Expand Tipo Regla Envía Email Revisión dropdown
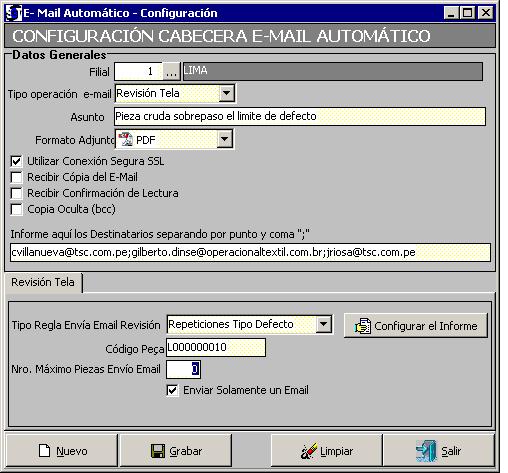Screen dimensions: 508x473 pos(324,324)
